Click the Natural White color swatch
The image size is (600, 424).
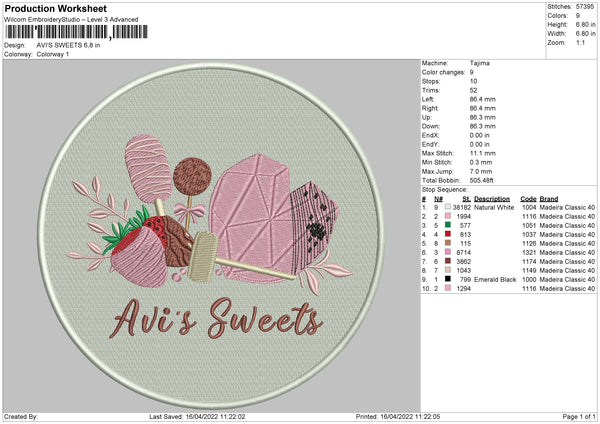point(448,207)
